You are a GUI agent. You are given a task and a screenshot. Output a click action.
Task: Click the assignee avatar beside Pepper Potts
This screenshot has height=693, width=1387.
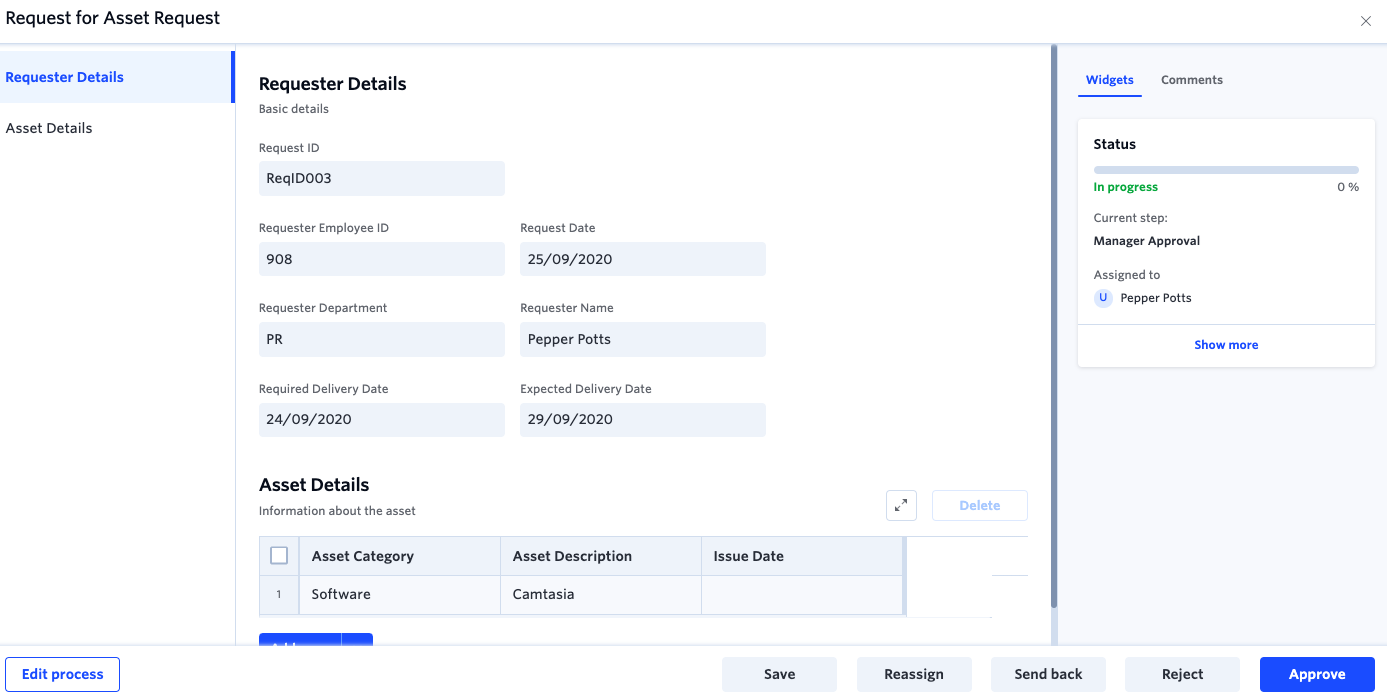click(x=1103, y=298)
